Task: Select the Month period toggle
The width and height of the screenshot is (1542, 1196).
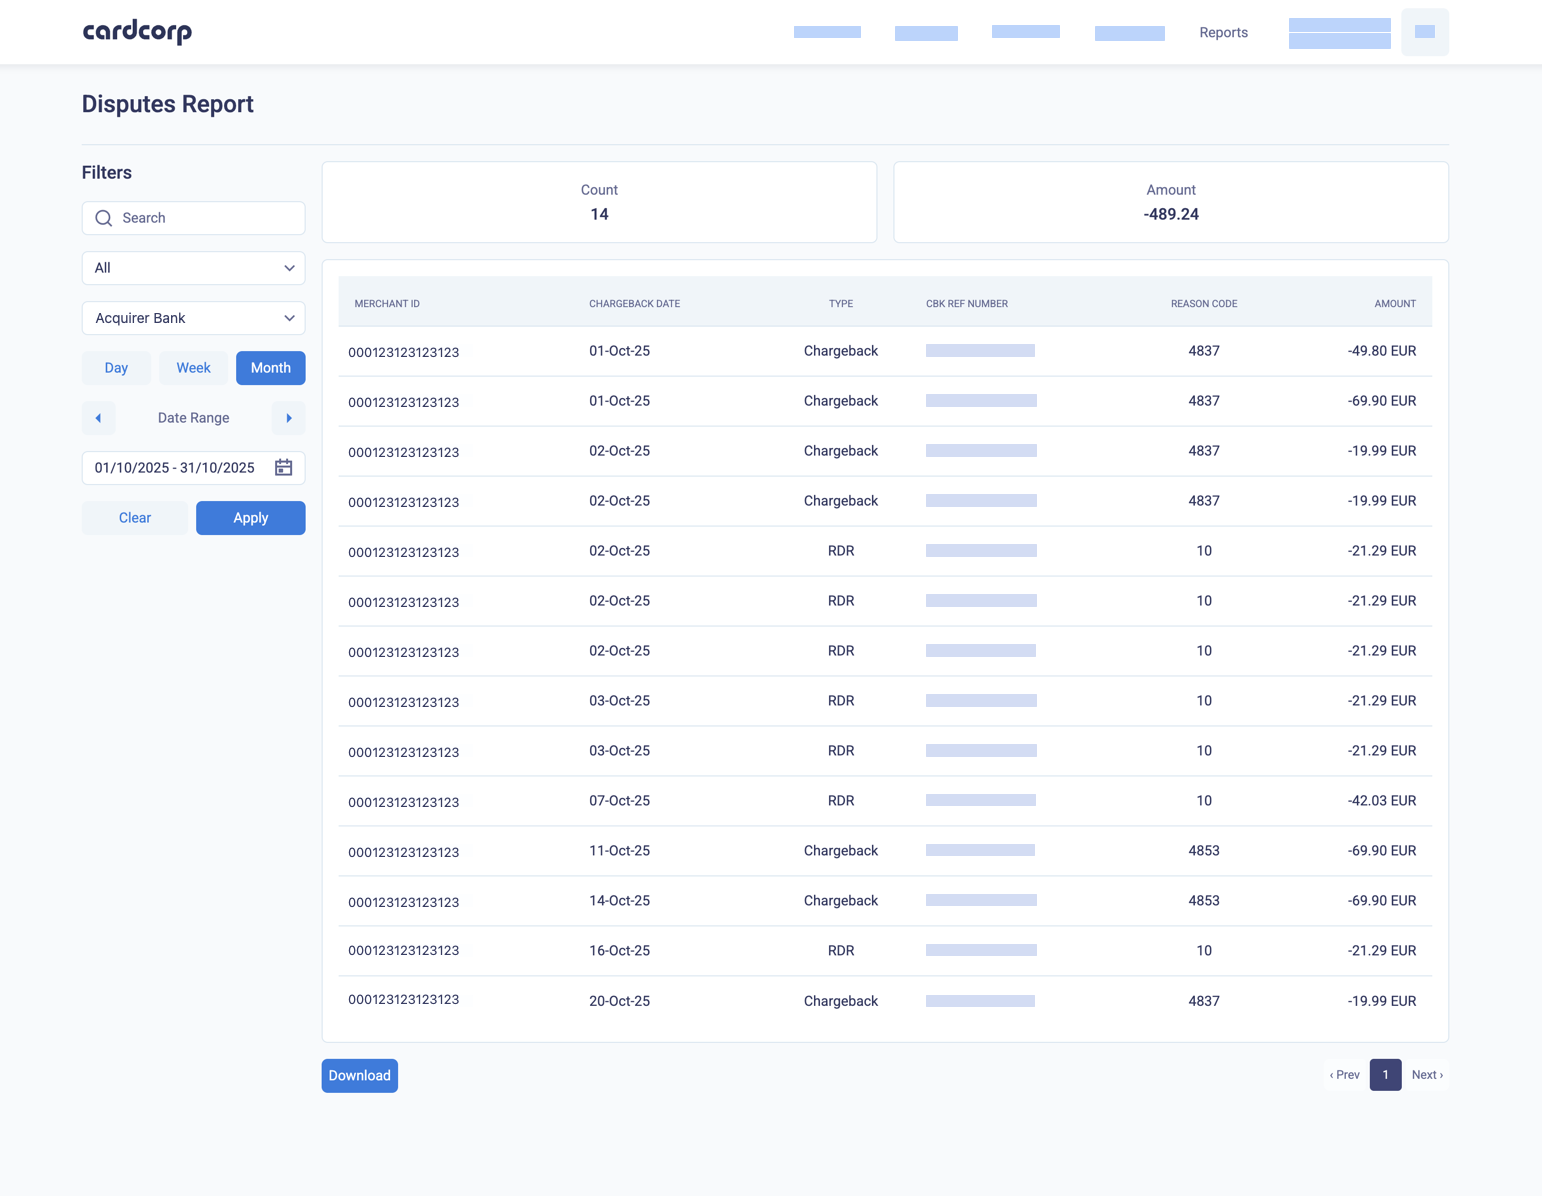Action: [271, 368]
